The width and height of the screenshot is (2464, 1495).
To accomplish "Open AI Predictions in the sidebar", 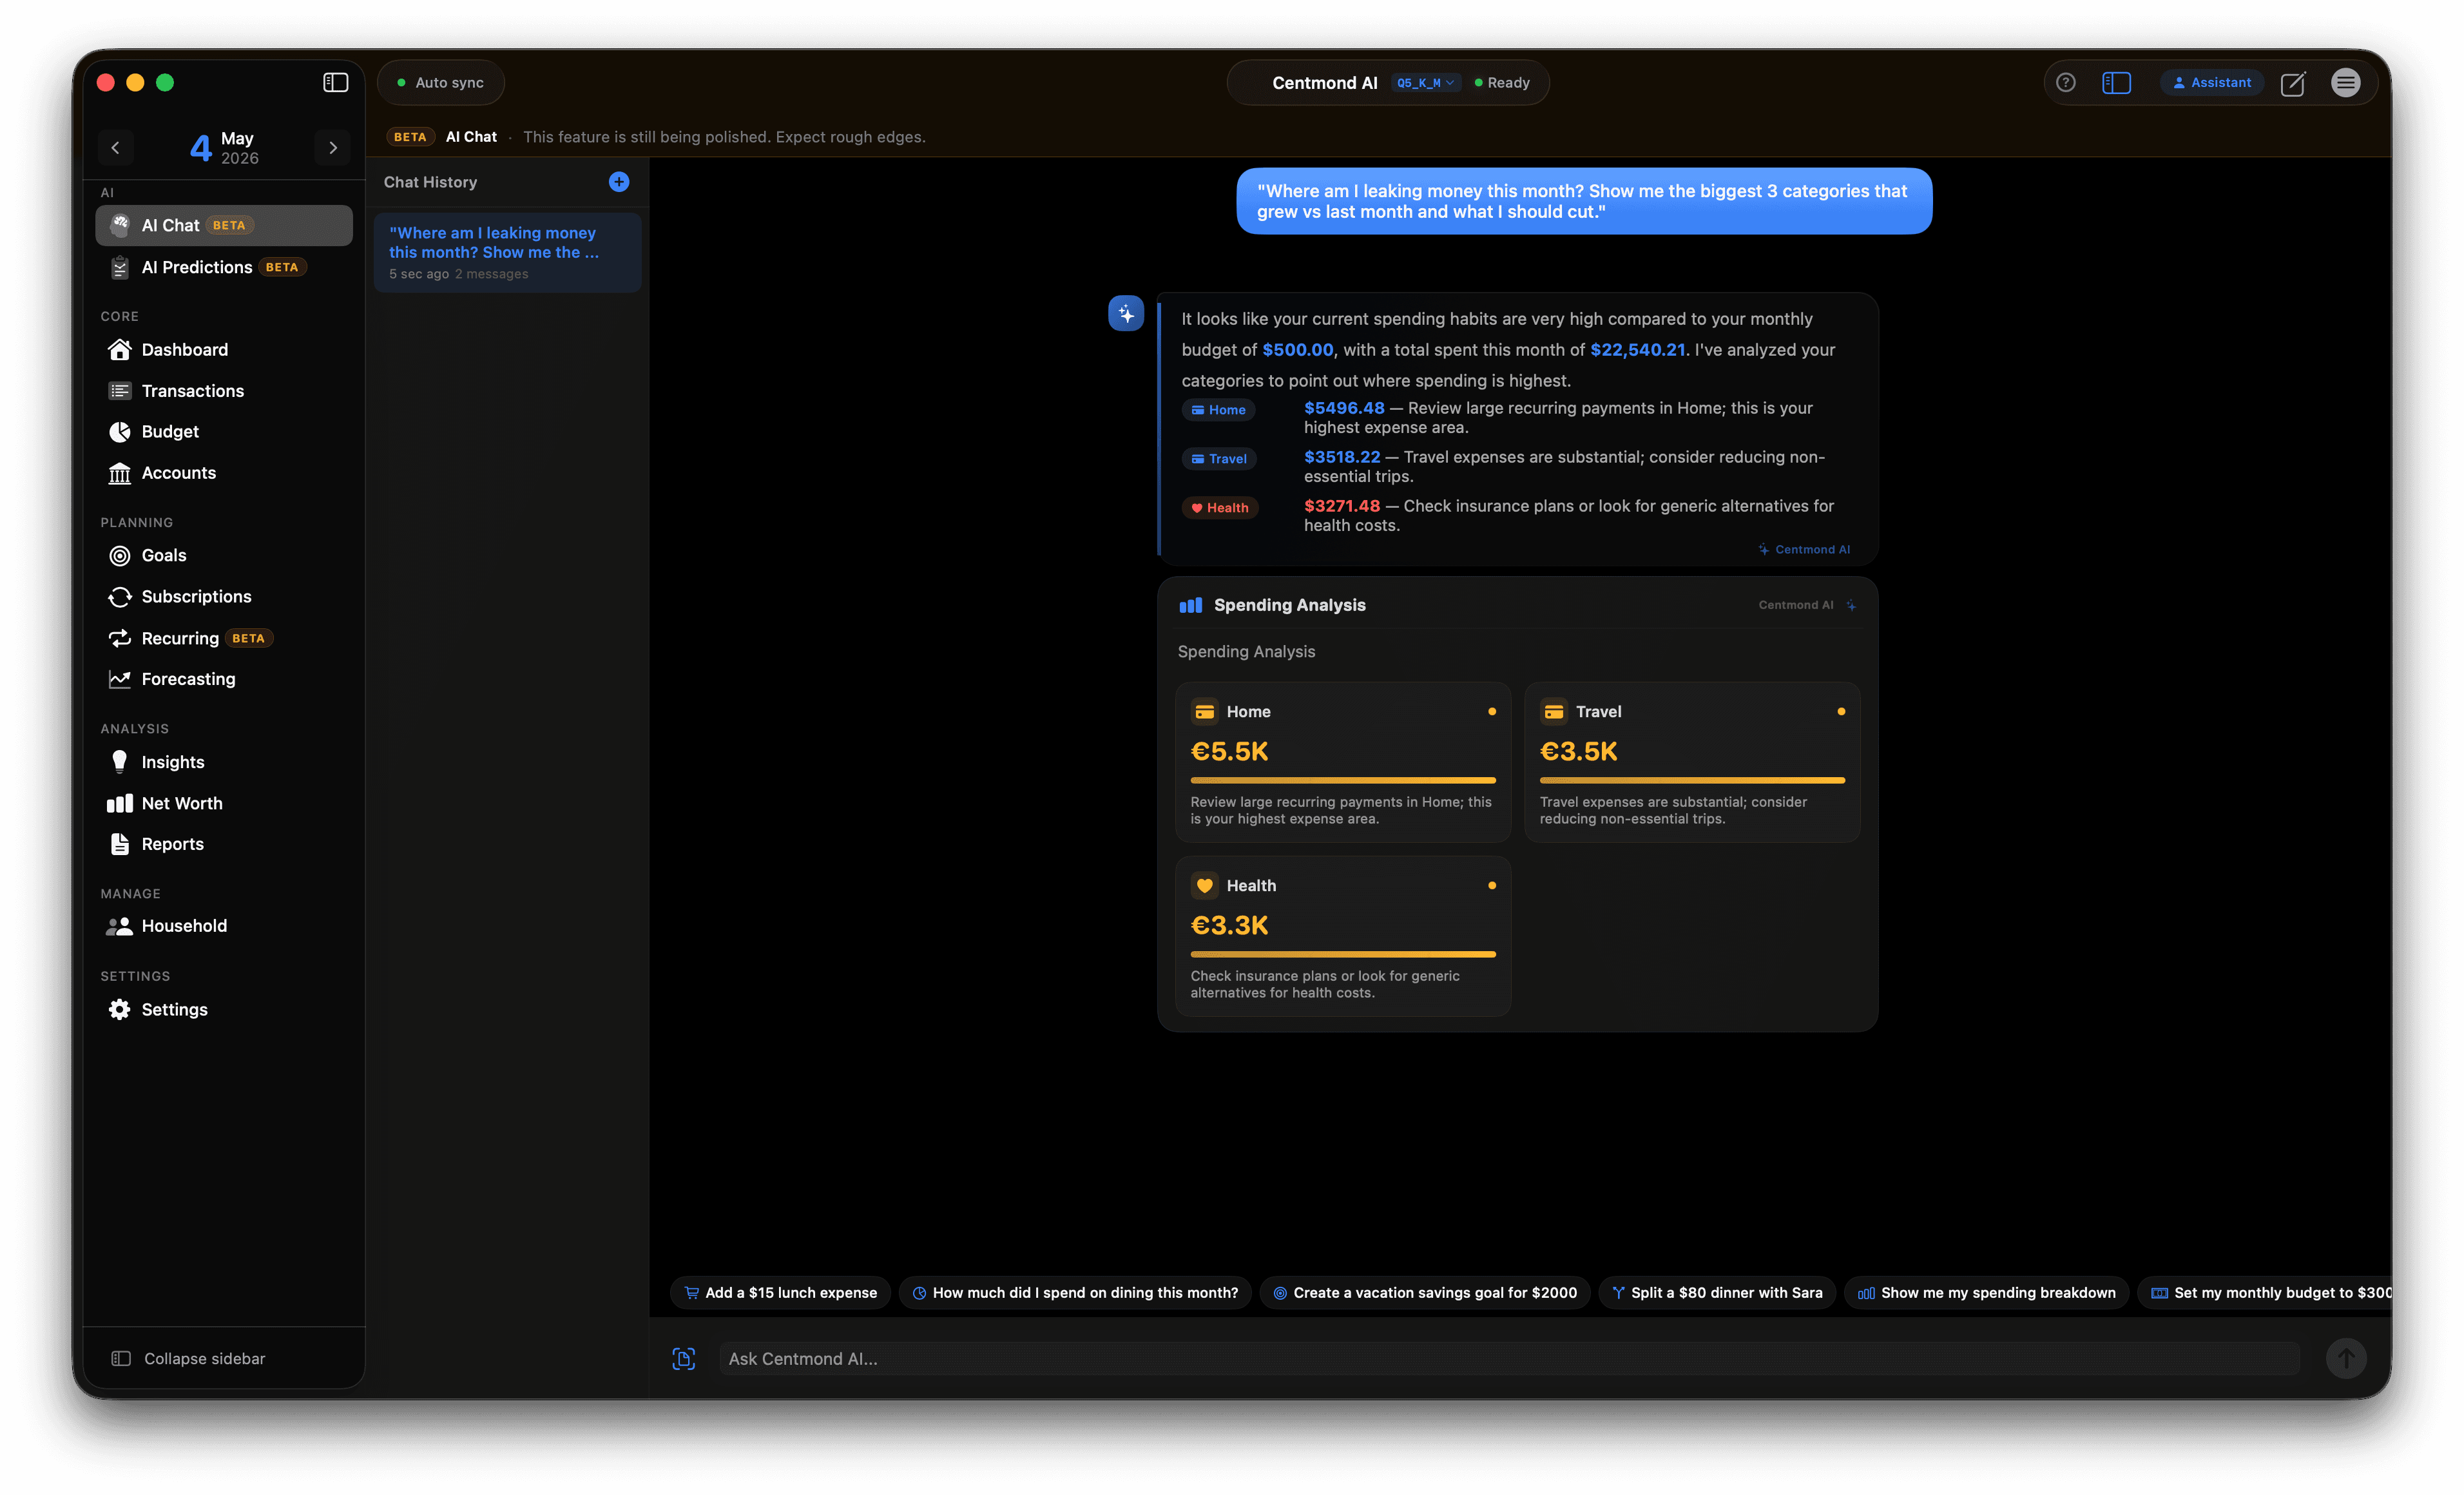I will pyautogui.click(x=224, y=266).
